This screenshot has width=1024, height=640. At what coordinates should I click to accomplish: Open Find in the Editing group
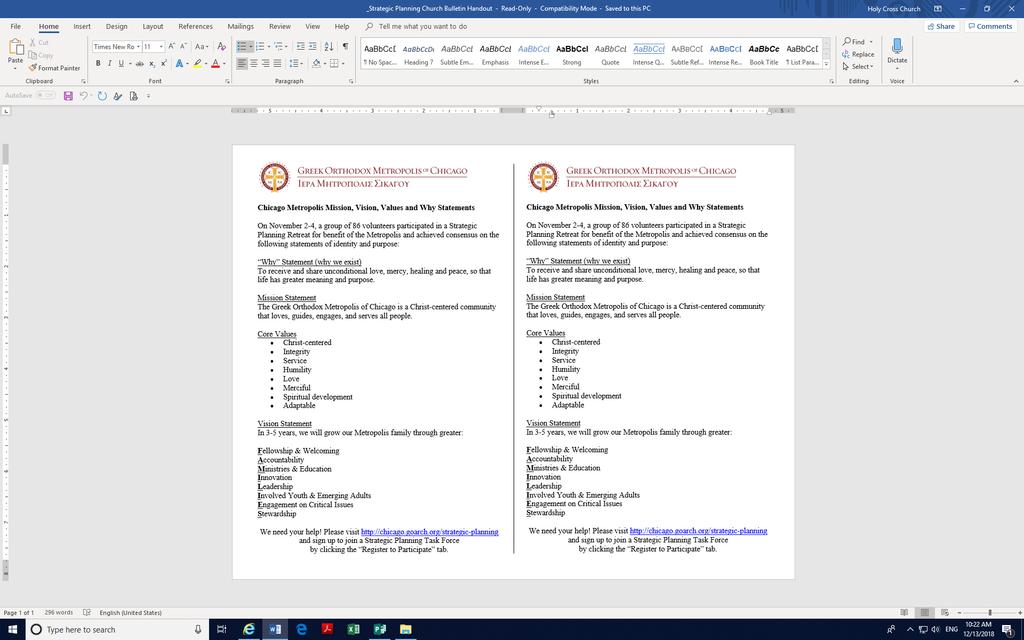[x=854, y=41]
